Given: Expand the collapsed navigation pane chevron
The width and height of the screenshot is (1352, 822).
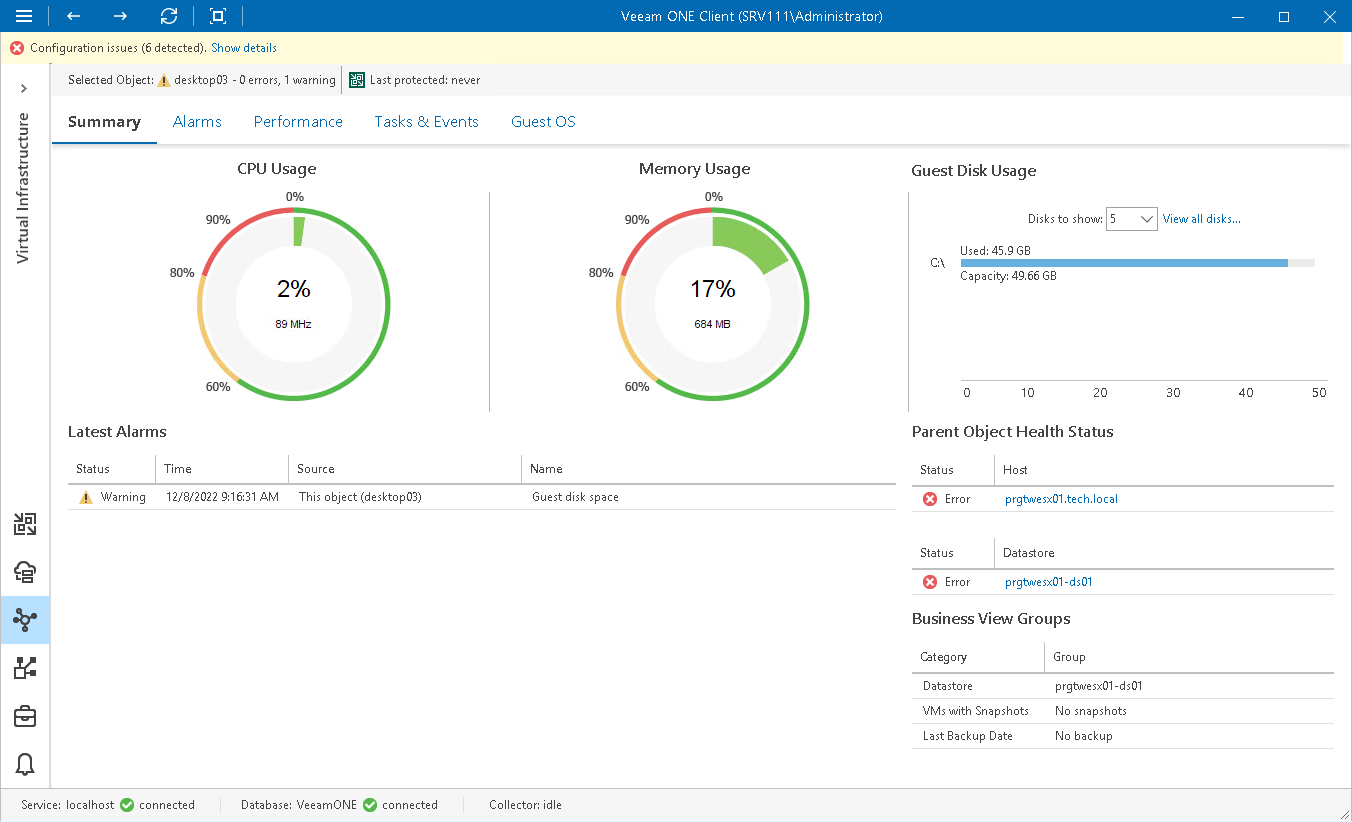Looking at the screenshot, I should [x=24, y=88].
